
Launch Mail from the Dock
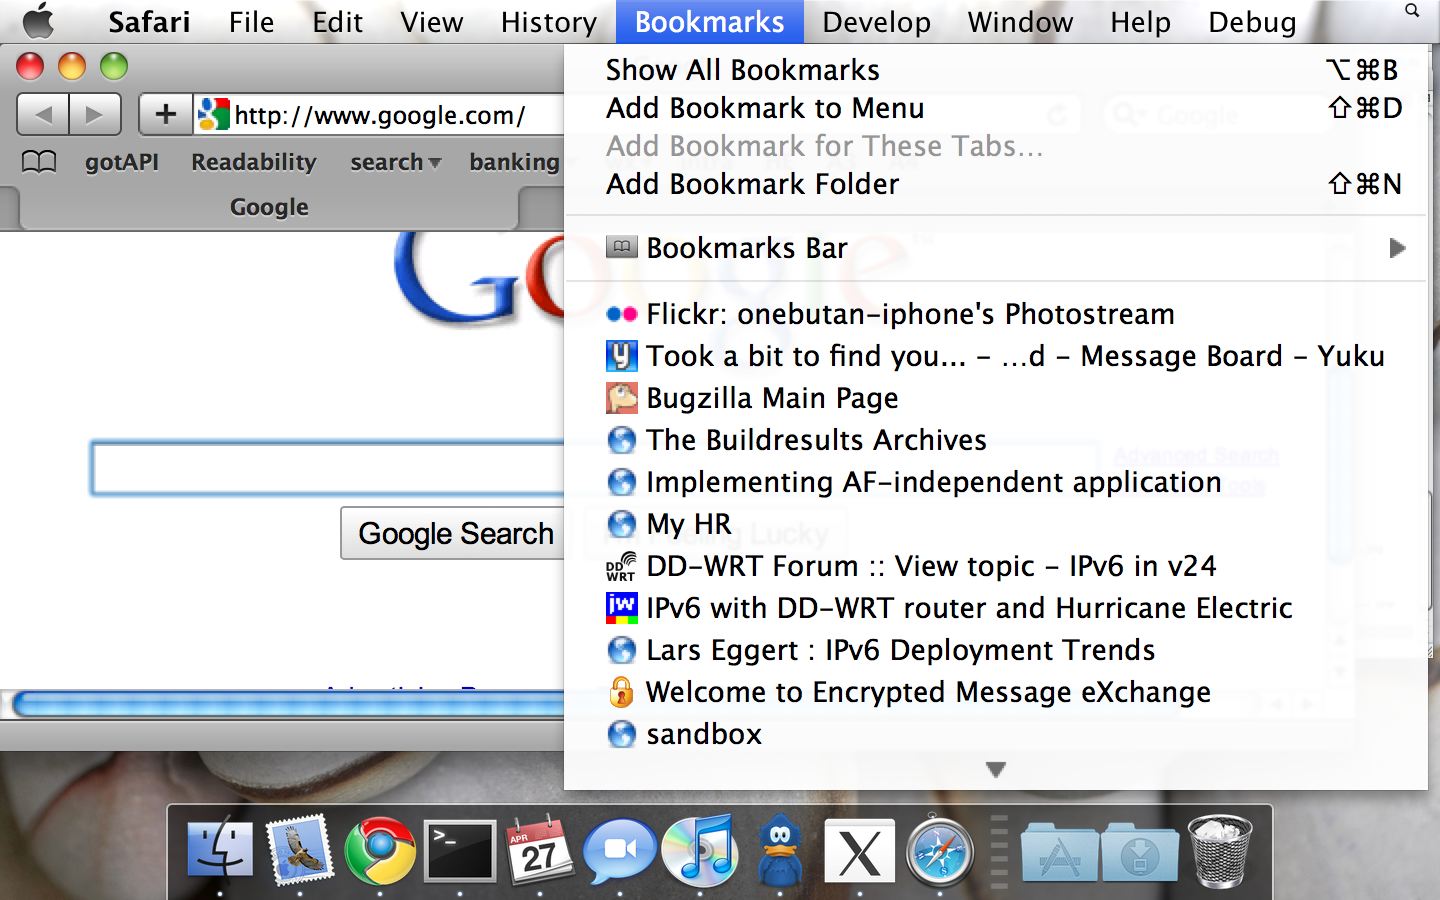pos(300,849)
